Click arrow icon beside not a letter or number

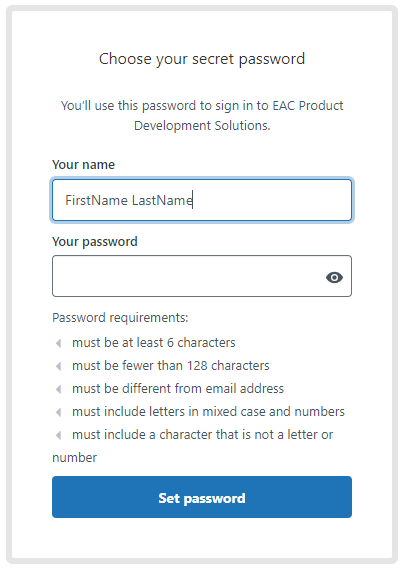point(58,435)
